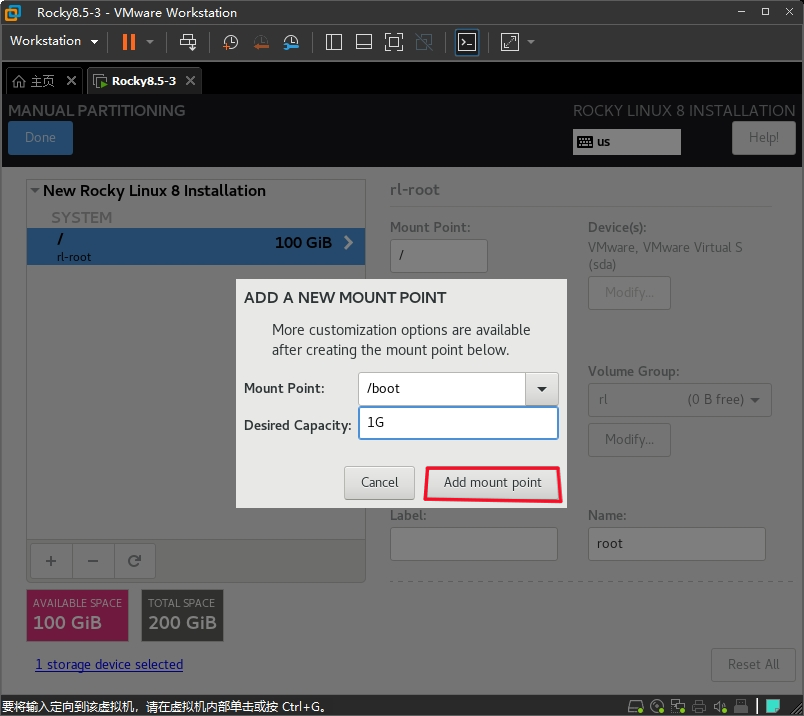Remove mount point with minus button
This screenshot has width=804, height=716.
click(x=93, y=561)
